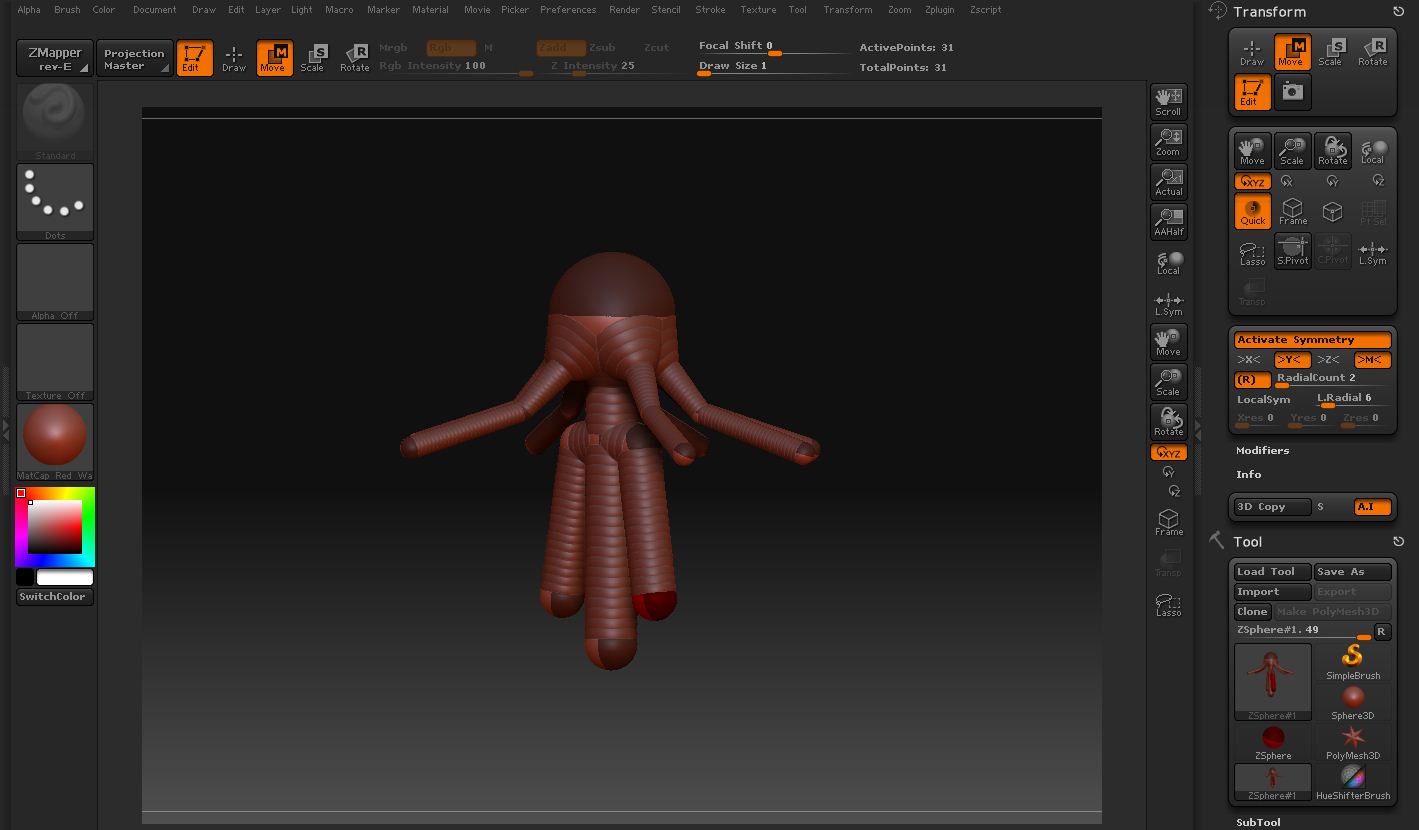The width and height of the screenshot is (1419, 830).
Task: Open the Standard brush selector
Action: 55,121
